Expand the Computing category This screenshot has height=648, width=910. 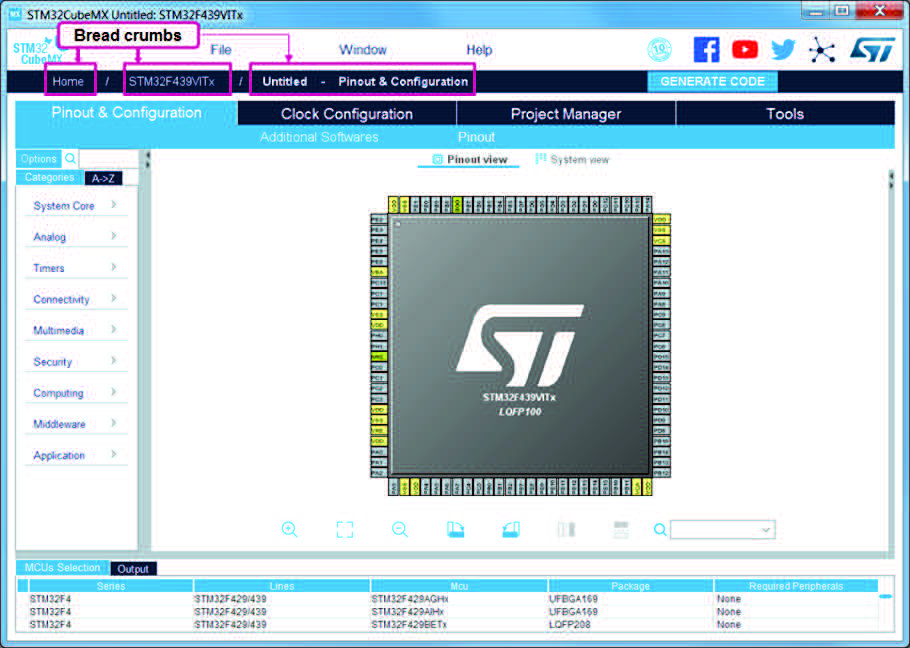[x=75, y=393]
